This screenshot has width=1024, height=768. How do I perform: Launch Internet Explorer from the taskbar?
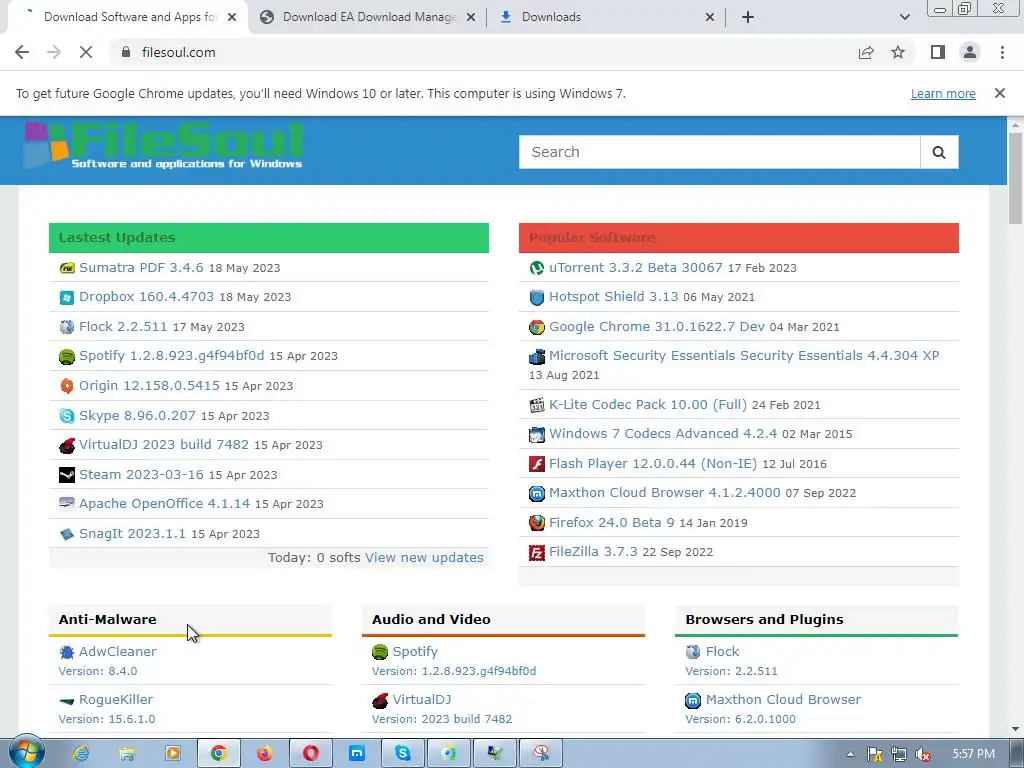click(x=81, y=753)
